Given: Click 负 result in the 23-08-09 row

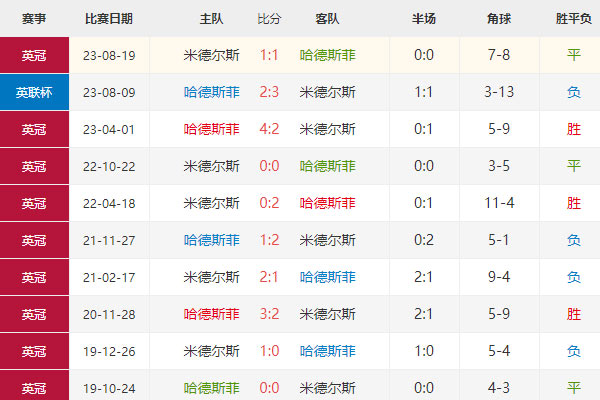Looking at the screenshot, I should click(574, 92).
